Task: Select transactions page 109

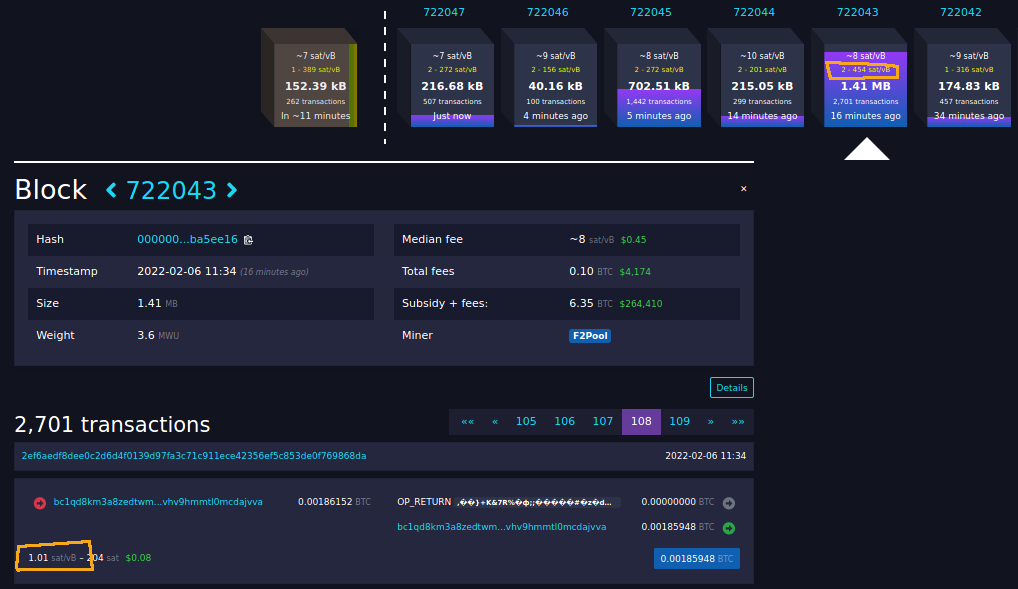Action: 679,421
